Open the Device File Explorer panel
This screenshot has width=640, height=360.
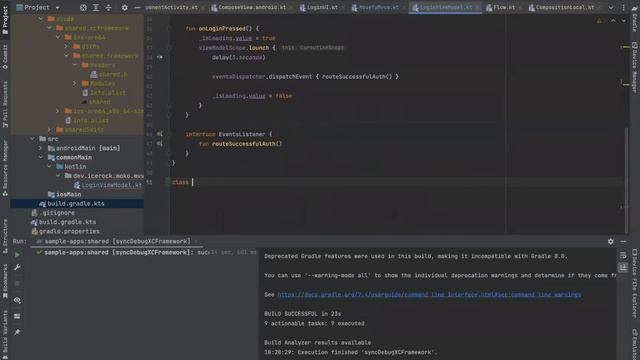pos(635,284)
